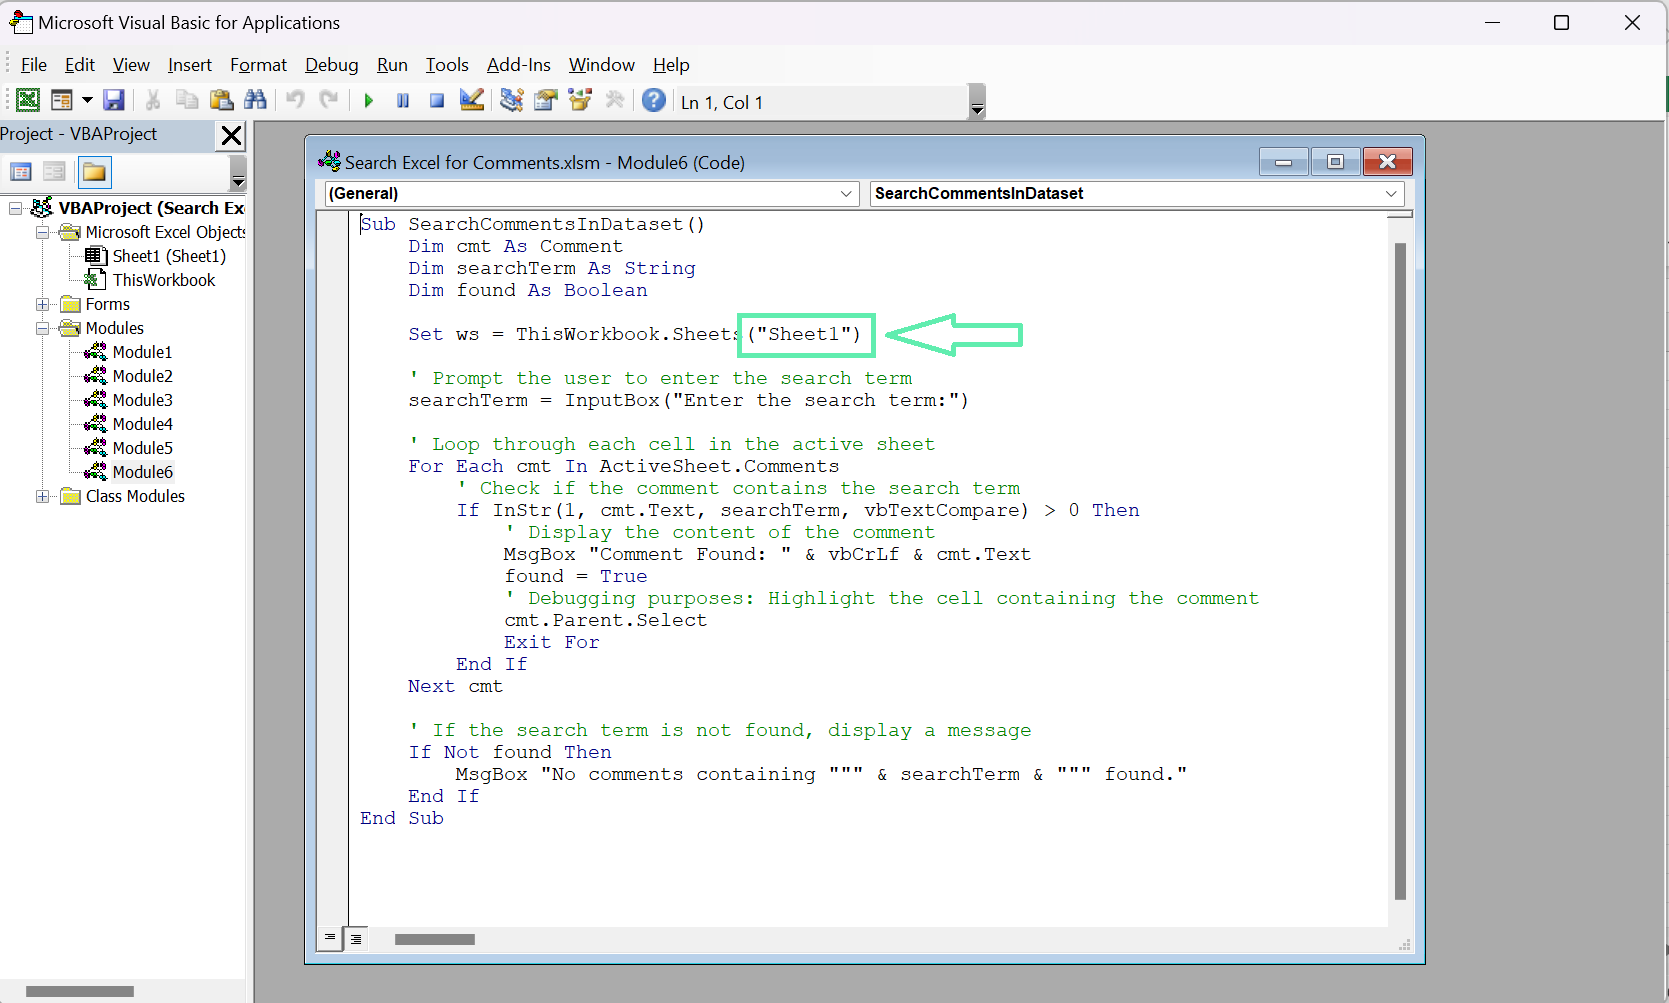
Task: Click the code window vertical scrollbar
Action: pyautogui.click(x=1400, y=570)
